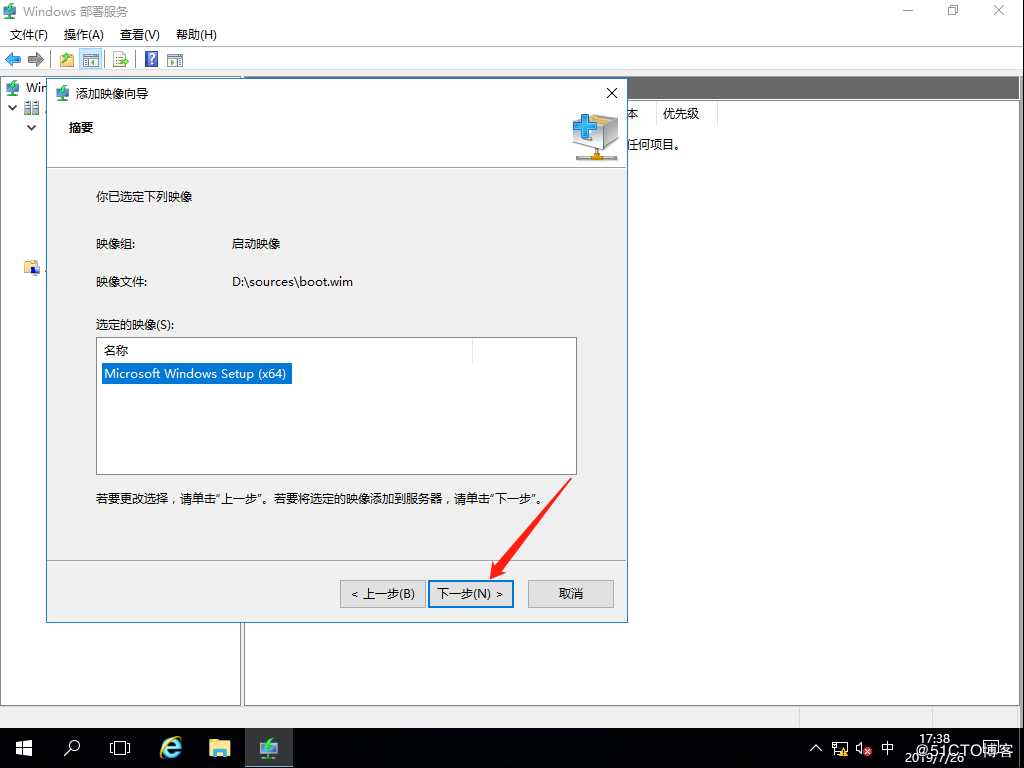The image size is (1024, 768).
Task: Close the Add Image Wizard dialog
Action: tap(612, 93)
